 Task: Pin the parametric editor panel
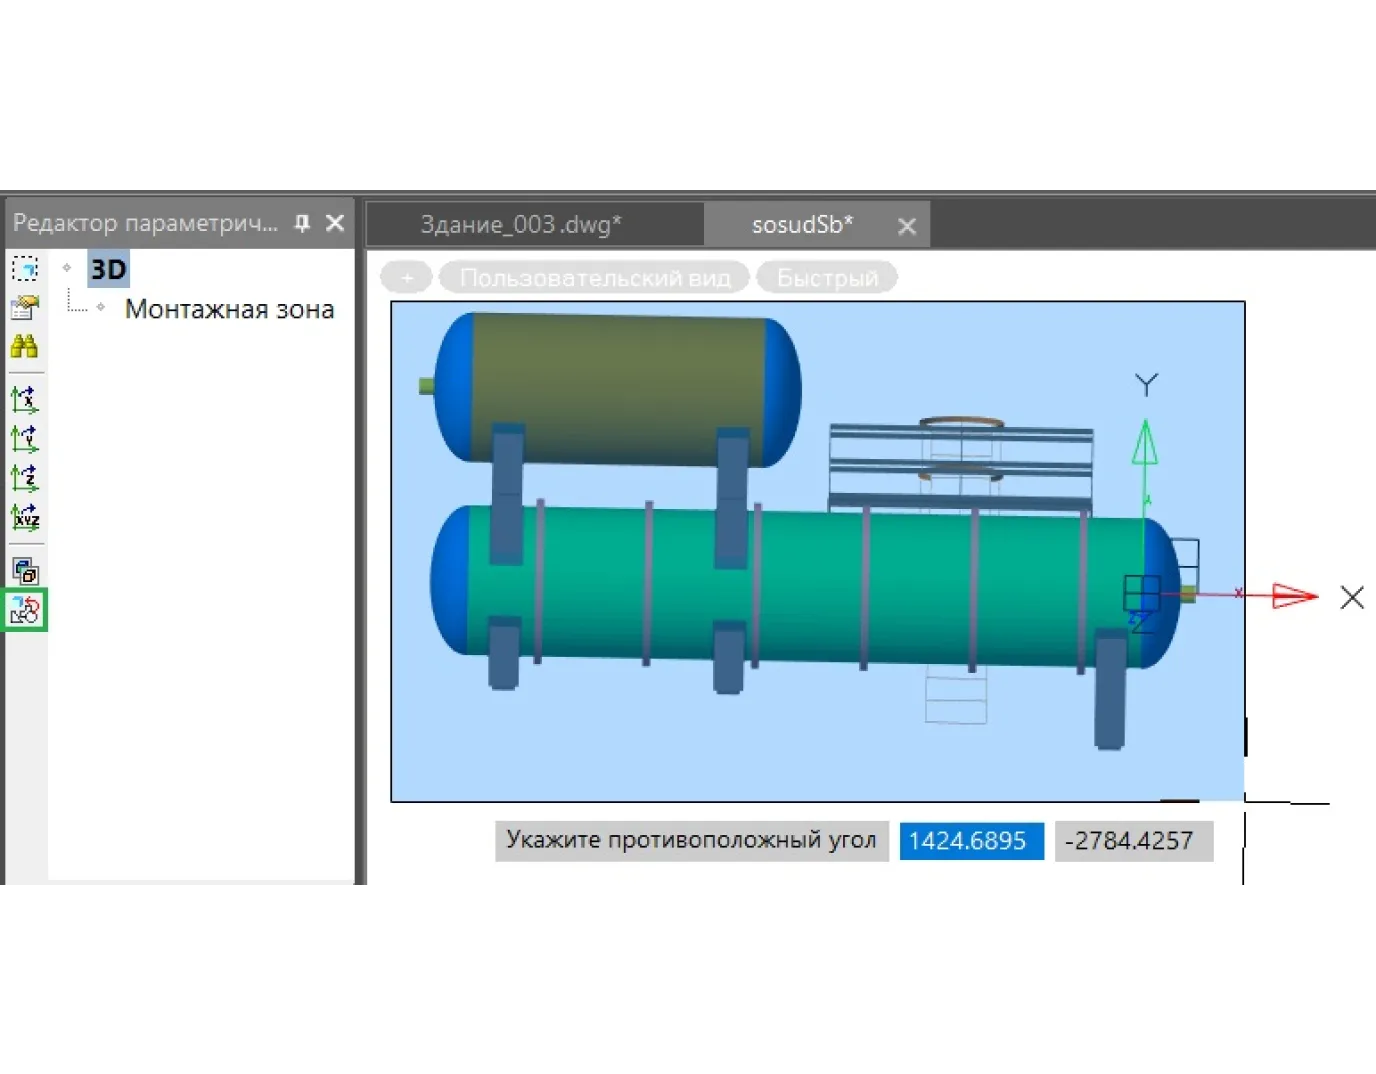pyautogui.click(x=302, y=223)
